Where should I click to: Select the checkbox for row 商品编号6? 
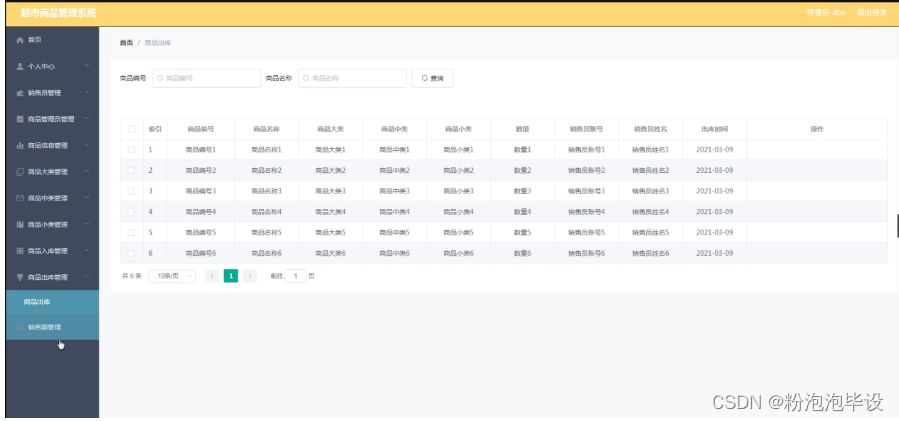coord(132,253)
